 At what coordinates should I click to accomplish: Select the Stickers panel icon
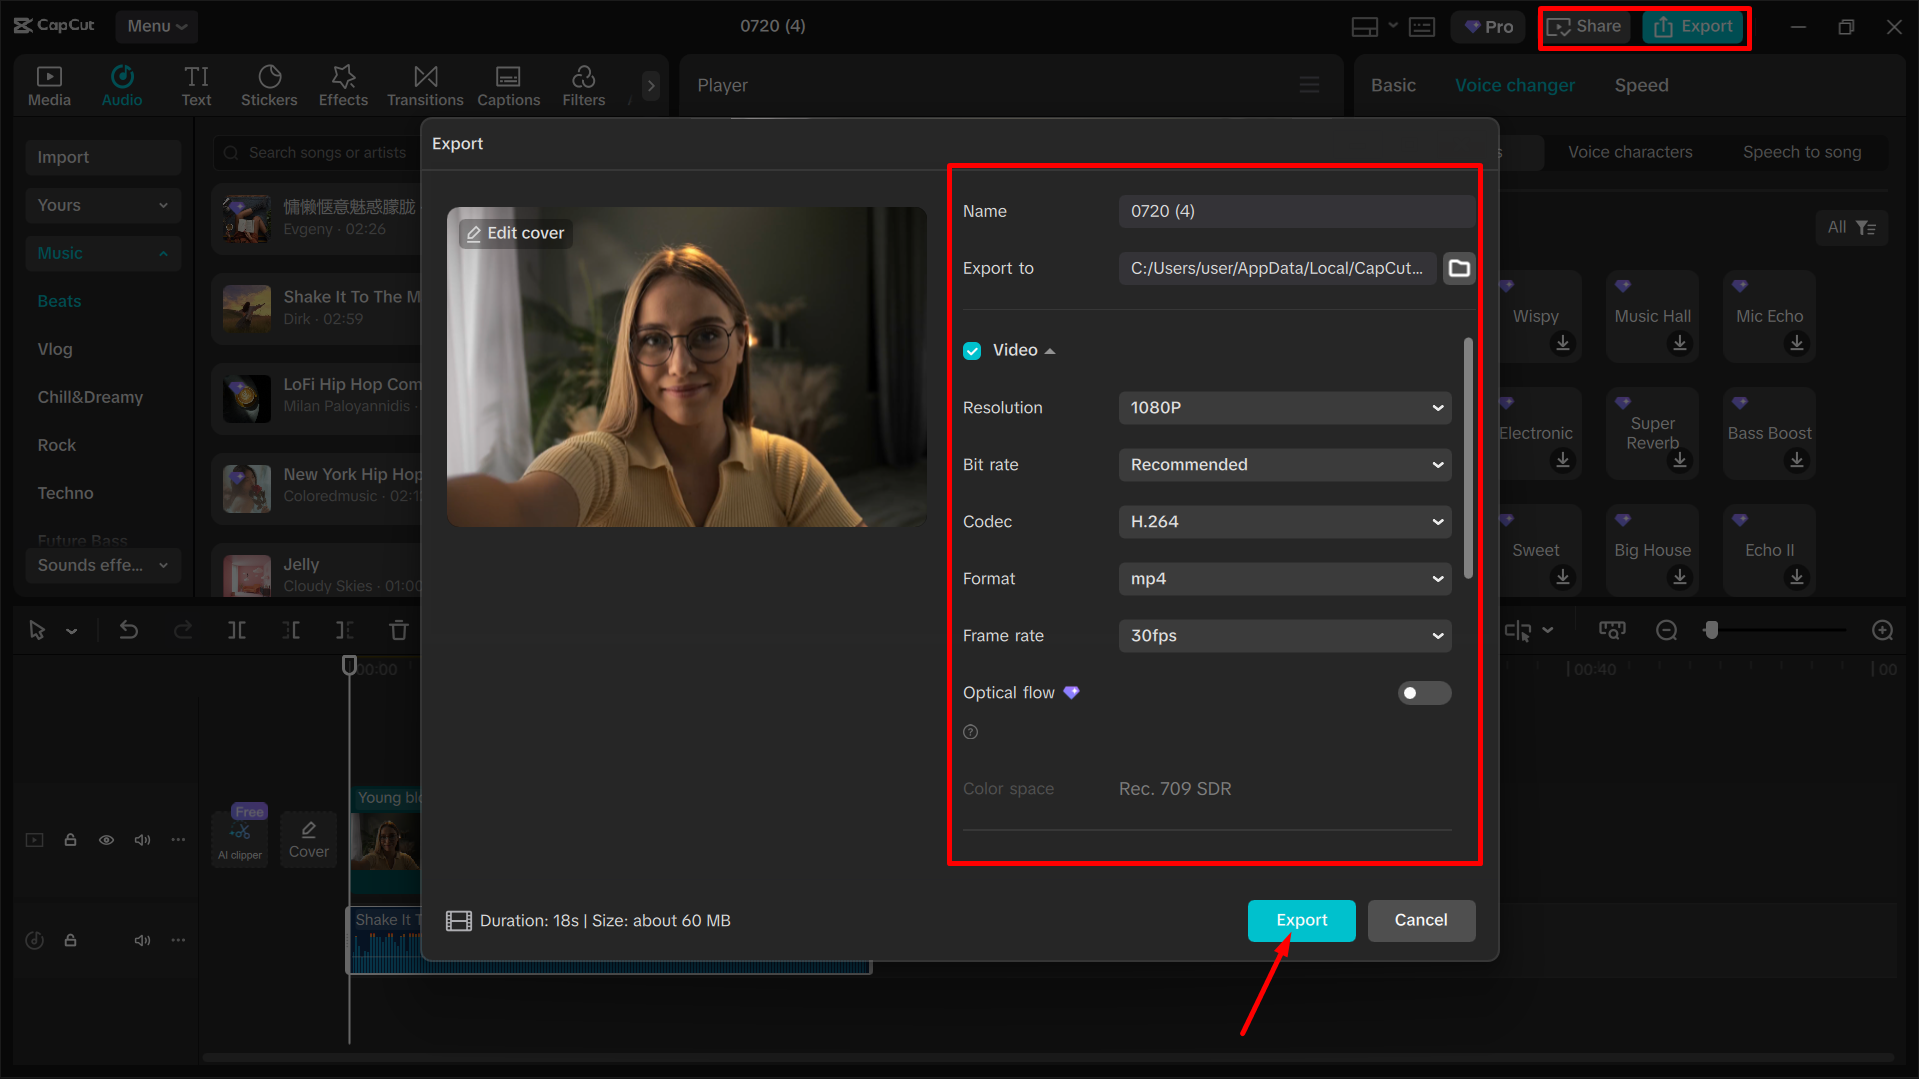[269, 85]
